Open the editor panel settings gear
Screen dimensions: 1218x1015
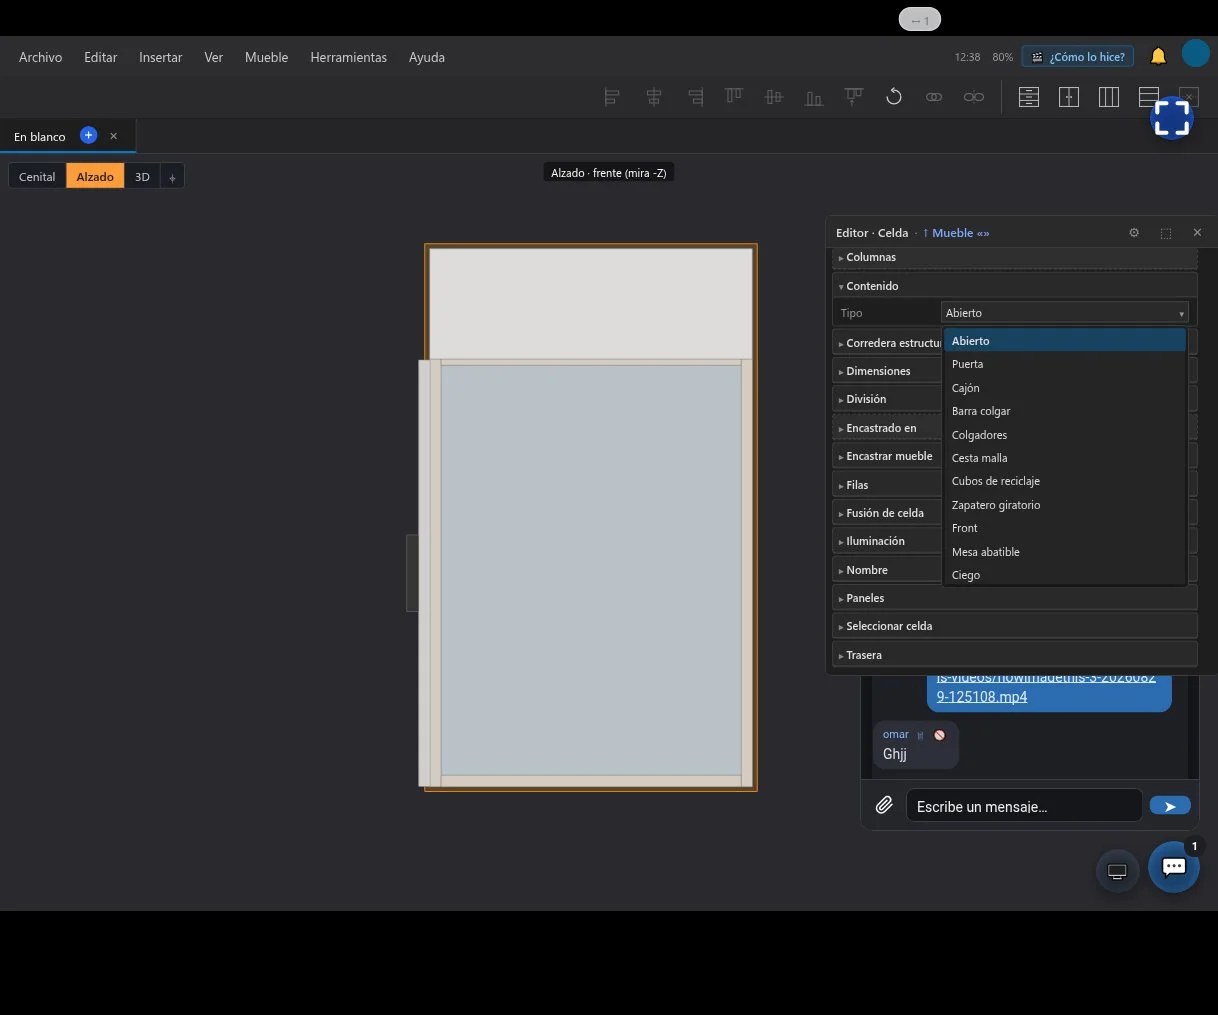1134,233
